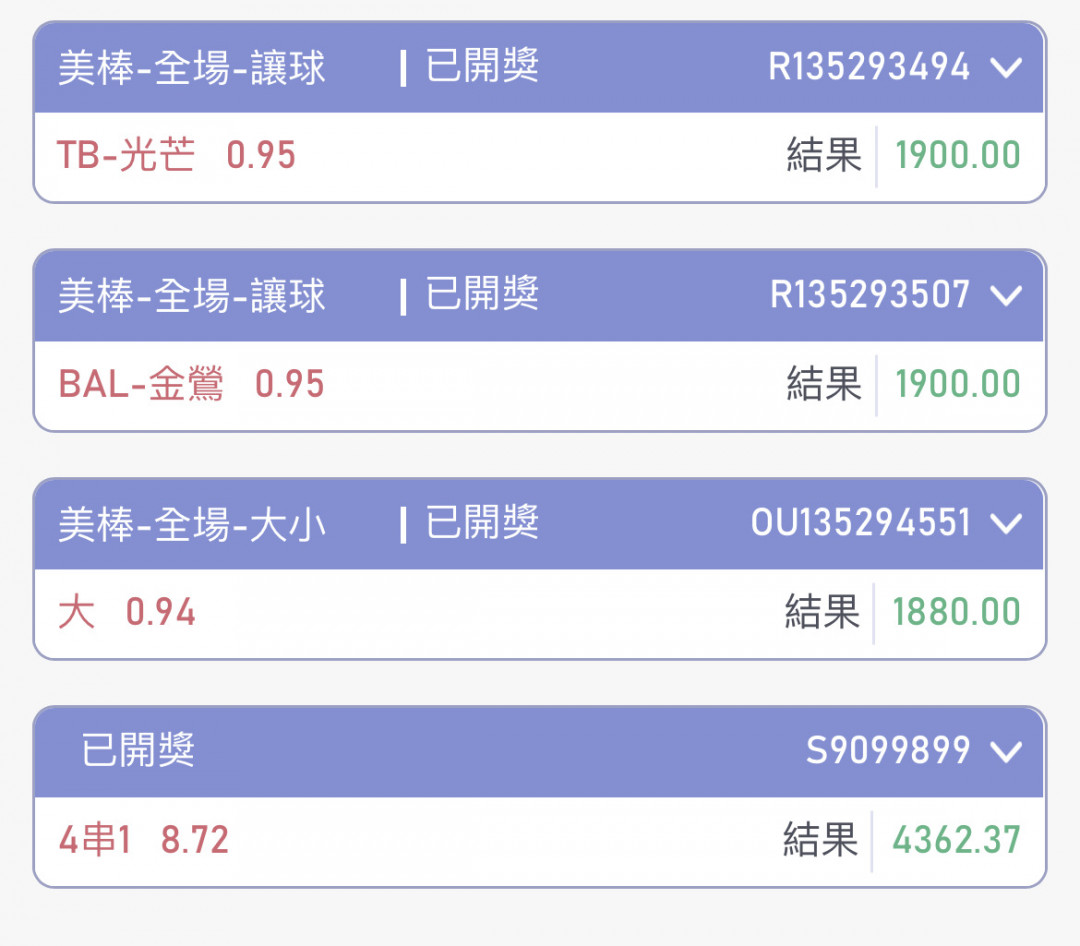Select bet number R135293507
The height and width of the screenshot is (946, 1080).
[x=869, y=296]
